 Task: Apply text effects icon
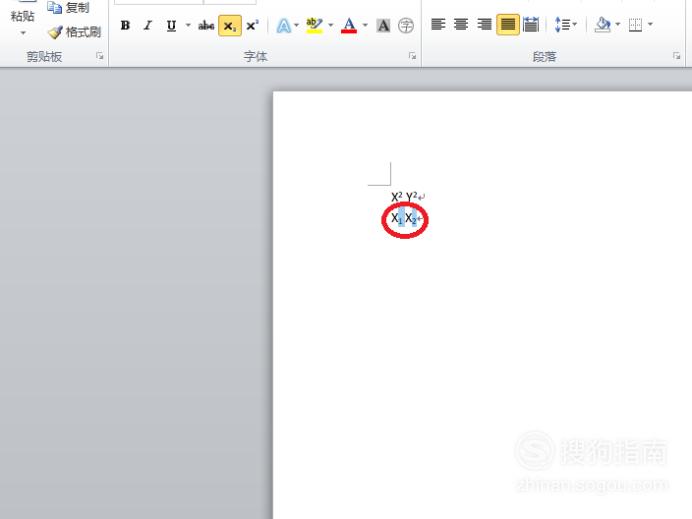283,26
